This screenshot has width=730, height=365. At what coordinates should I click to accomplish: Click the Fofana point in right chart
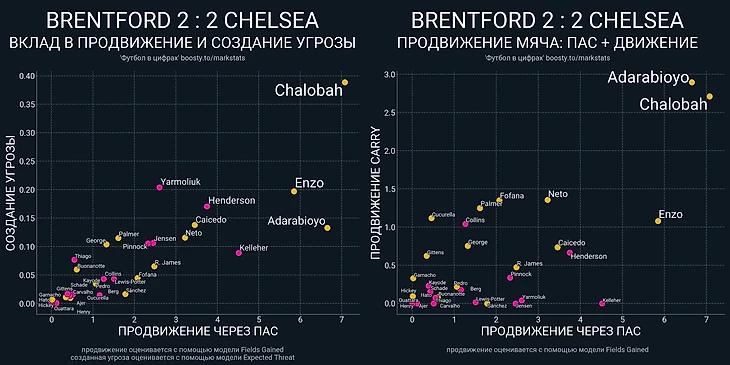click(499, 200)
